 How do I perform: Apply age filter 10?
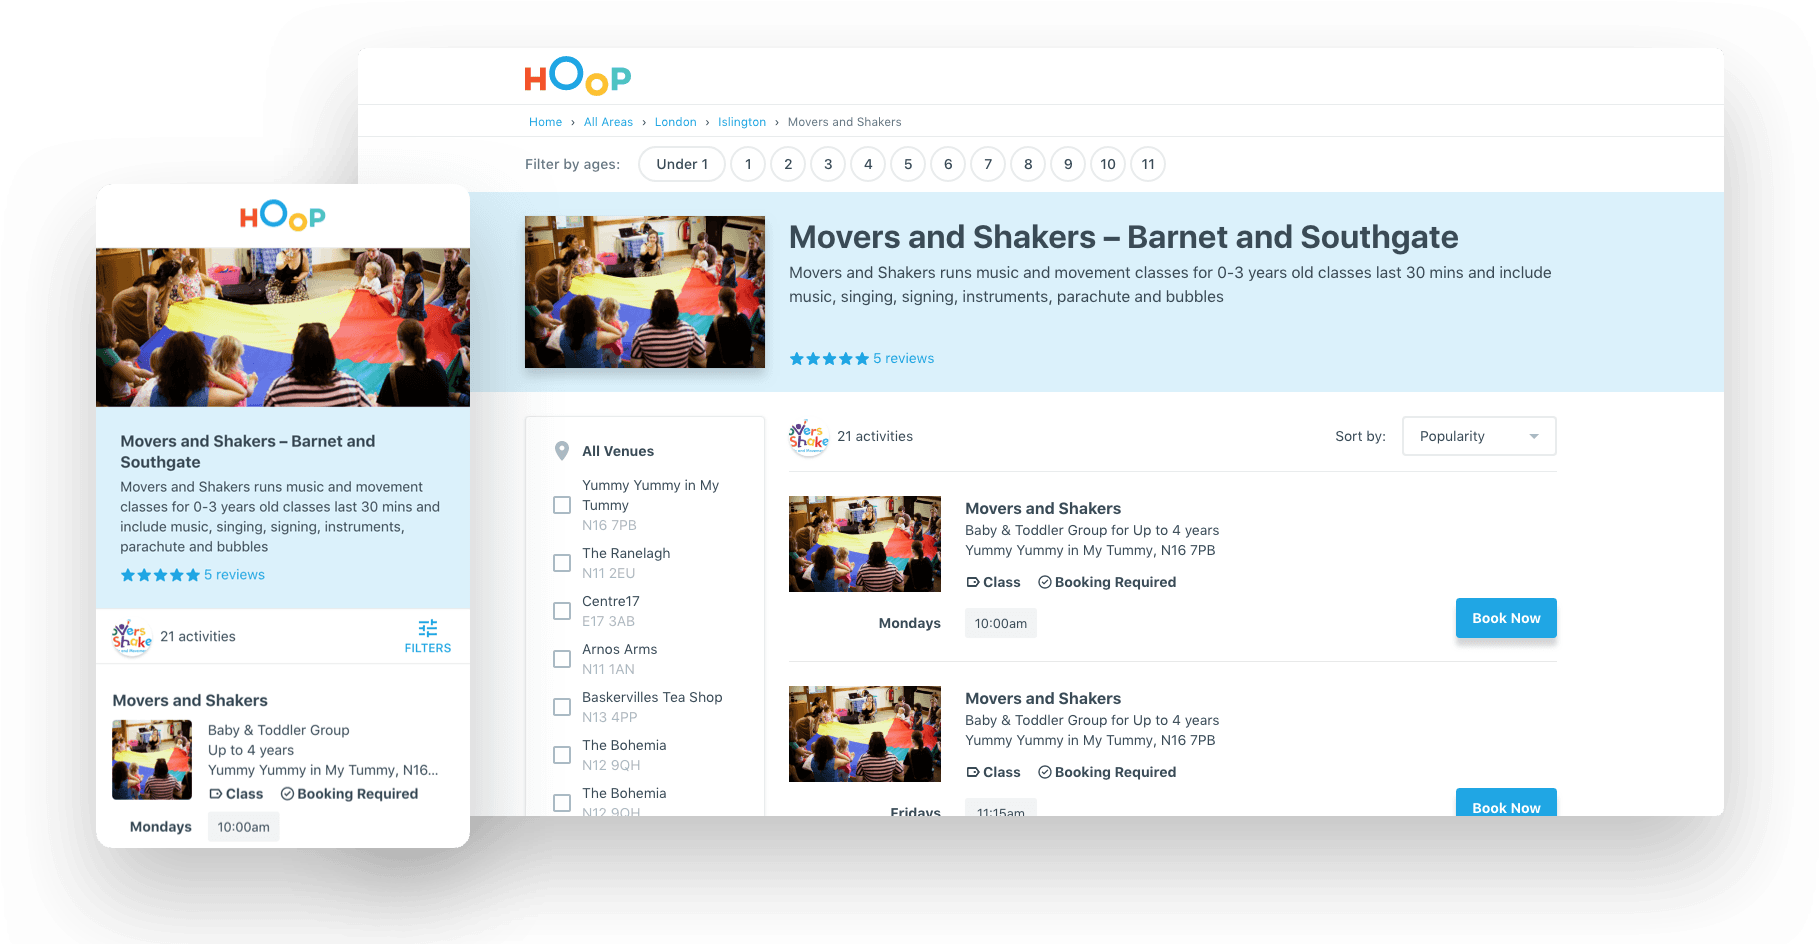click(x=1108, y=164)
